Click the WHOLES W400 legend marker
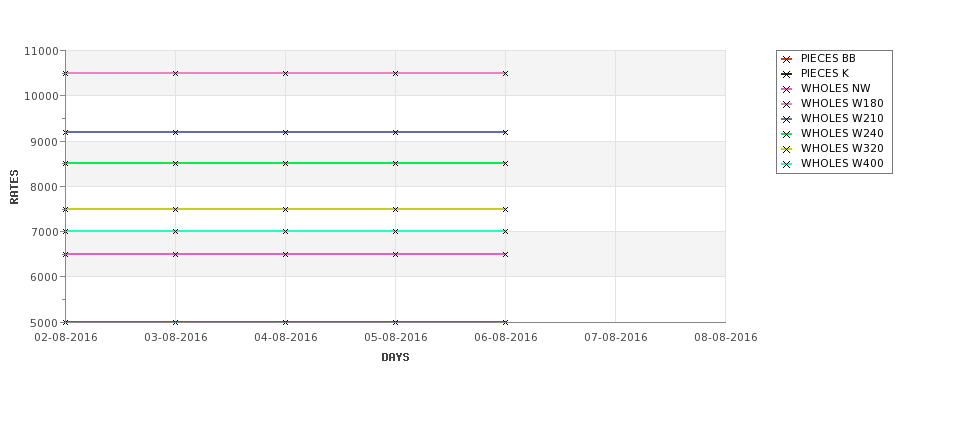975x429 pixels. tap(787, 164)
